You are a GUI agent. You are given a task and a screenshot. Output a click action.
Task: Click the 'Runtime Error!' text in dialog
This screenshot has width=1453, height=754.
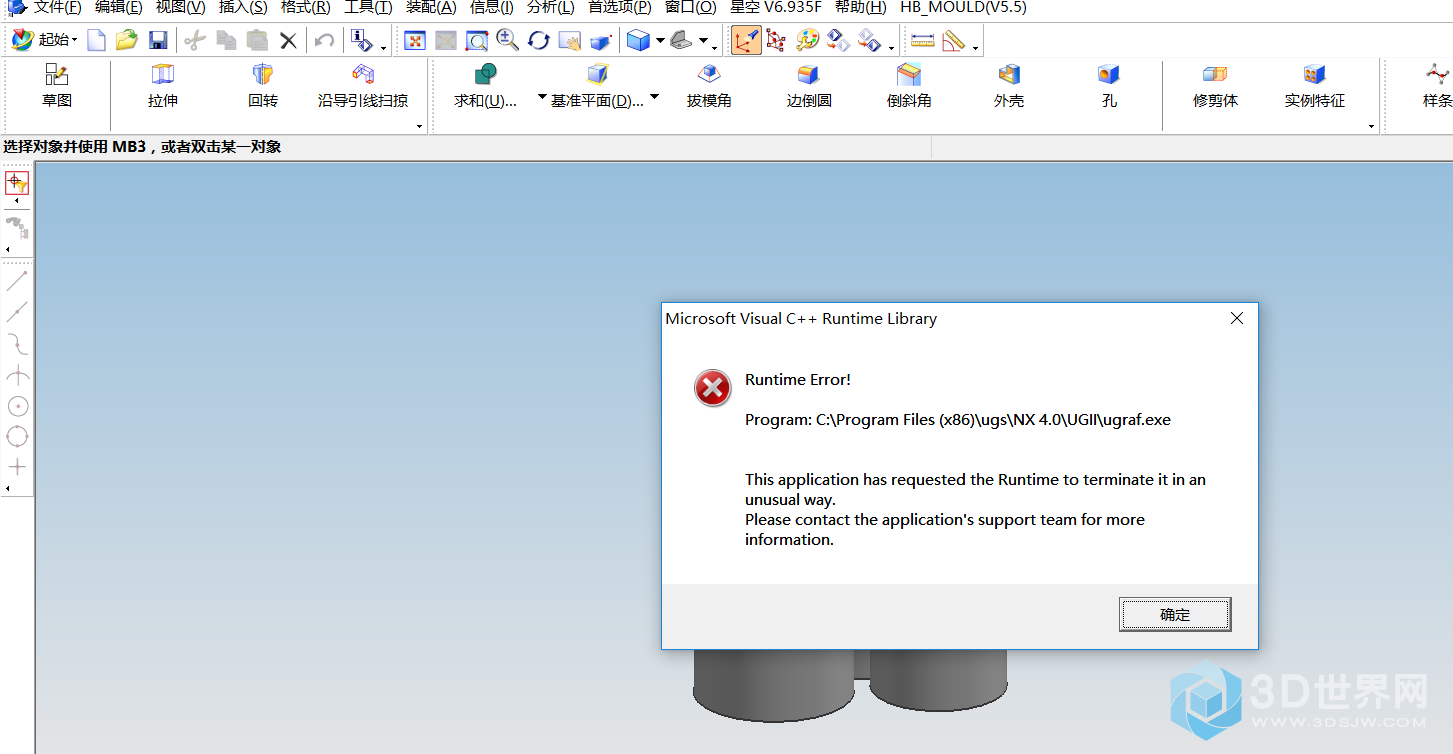(798, 380)
